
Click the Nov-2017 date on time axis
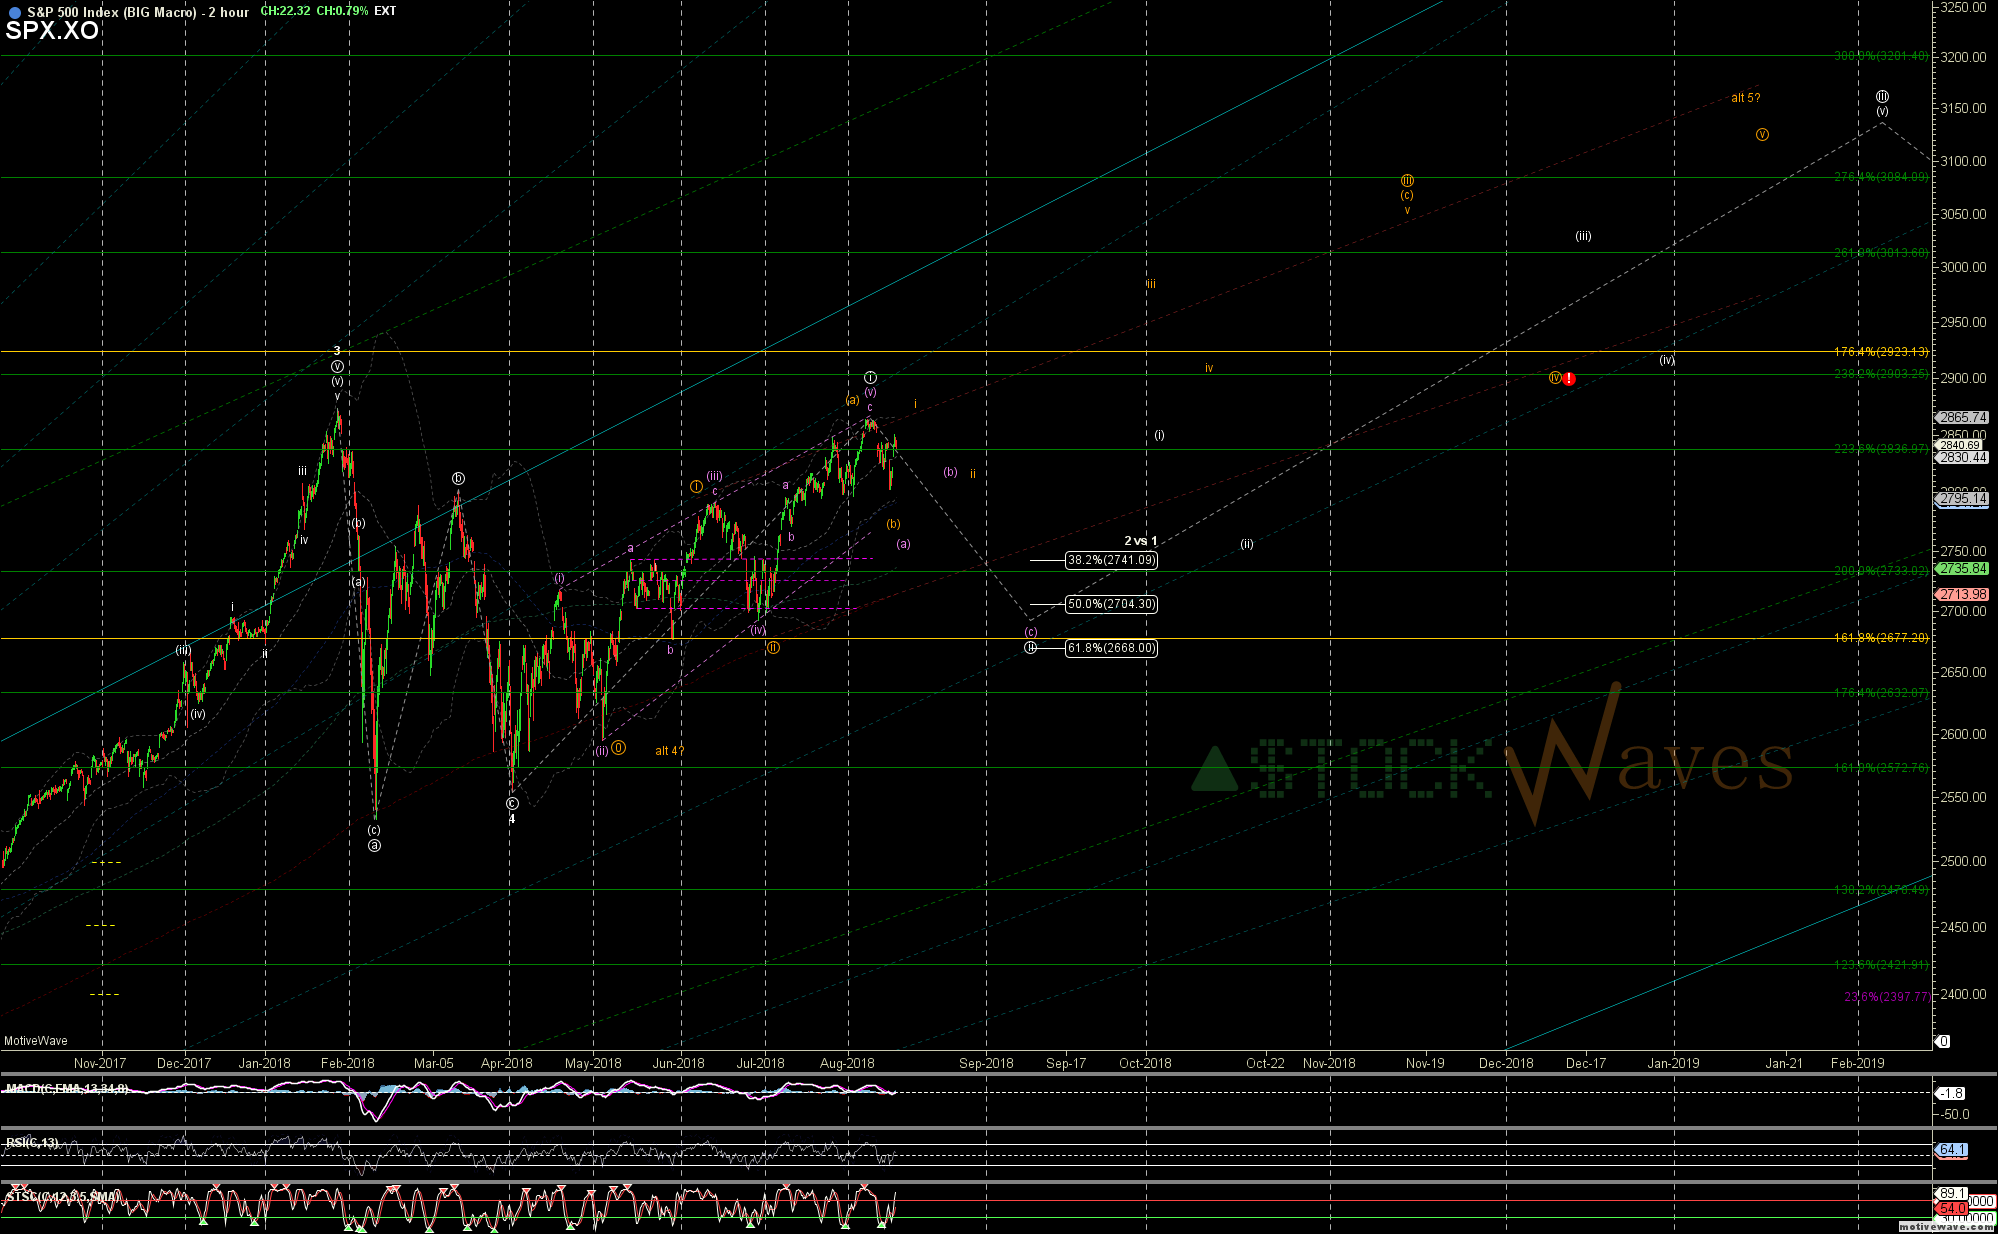[100, 1063]
